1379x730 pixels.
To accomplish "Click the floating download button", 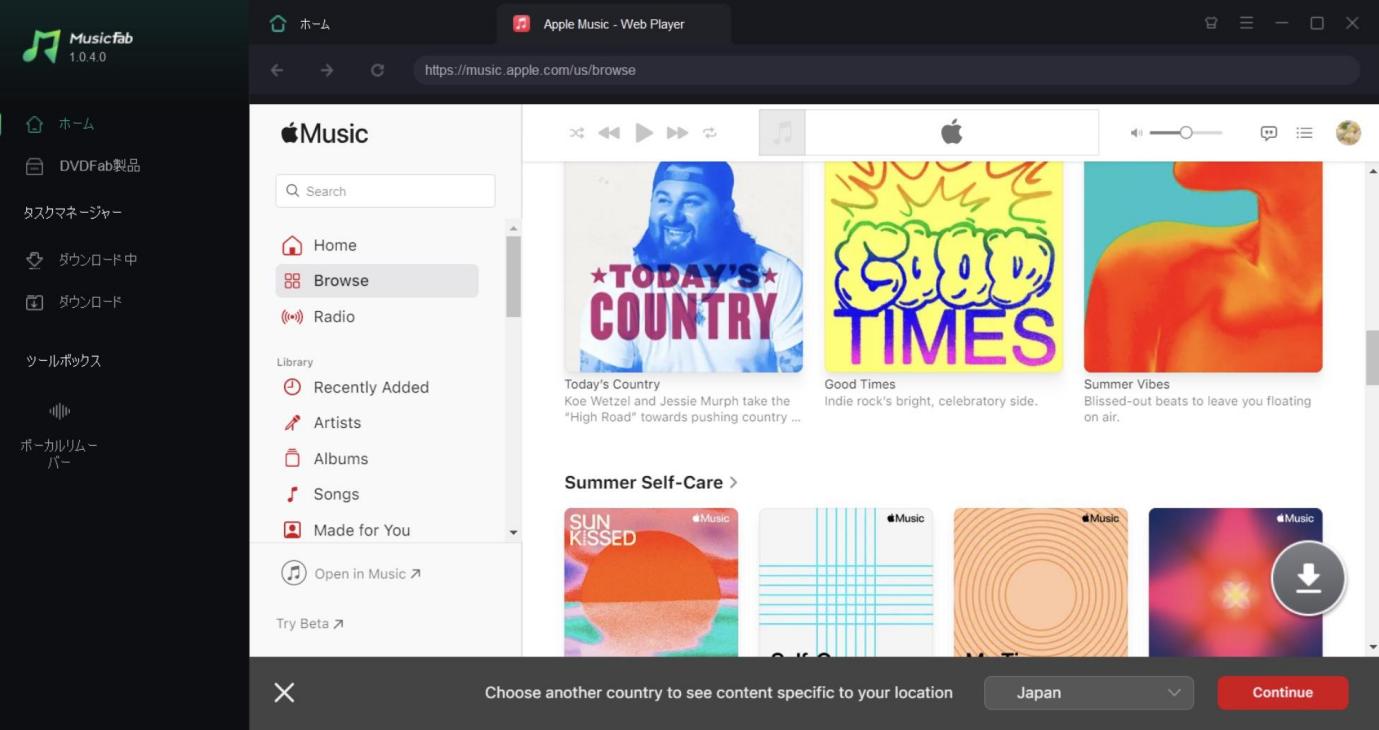I will click(1308, 578).
